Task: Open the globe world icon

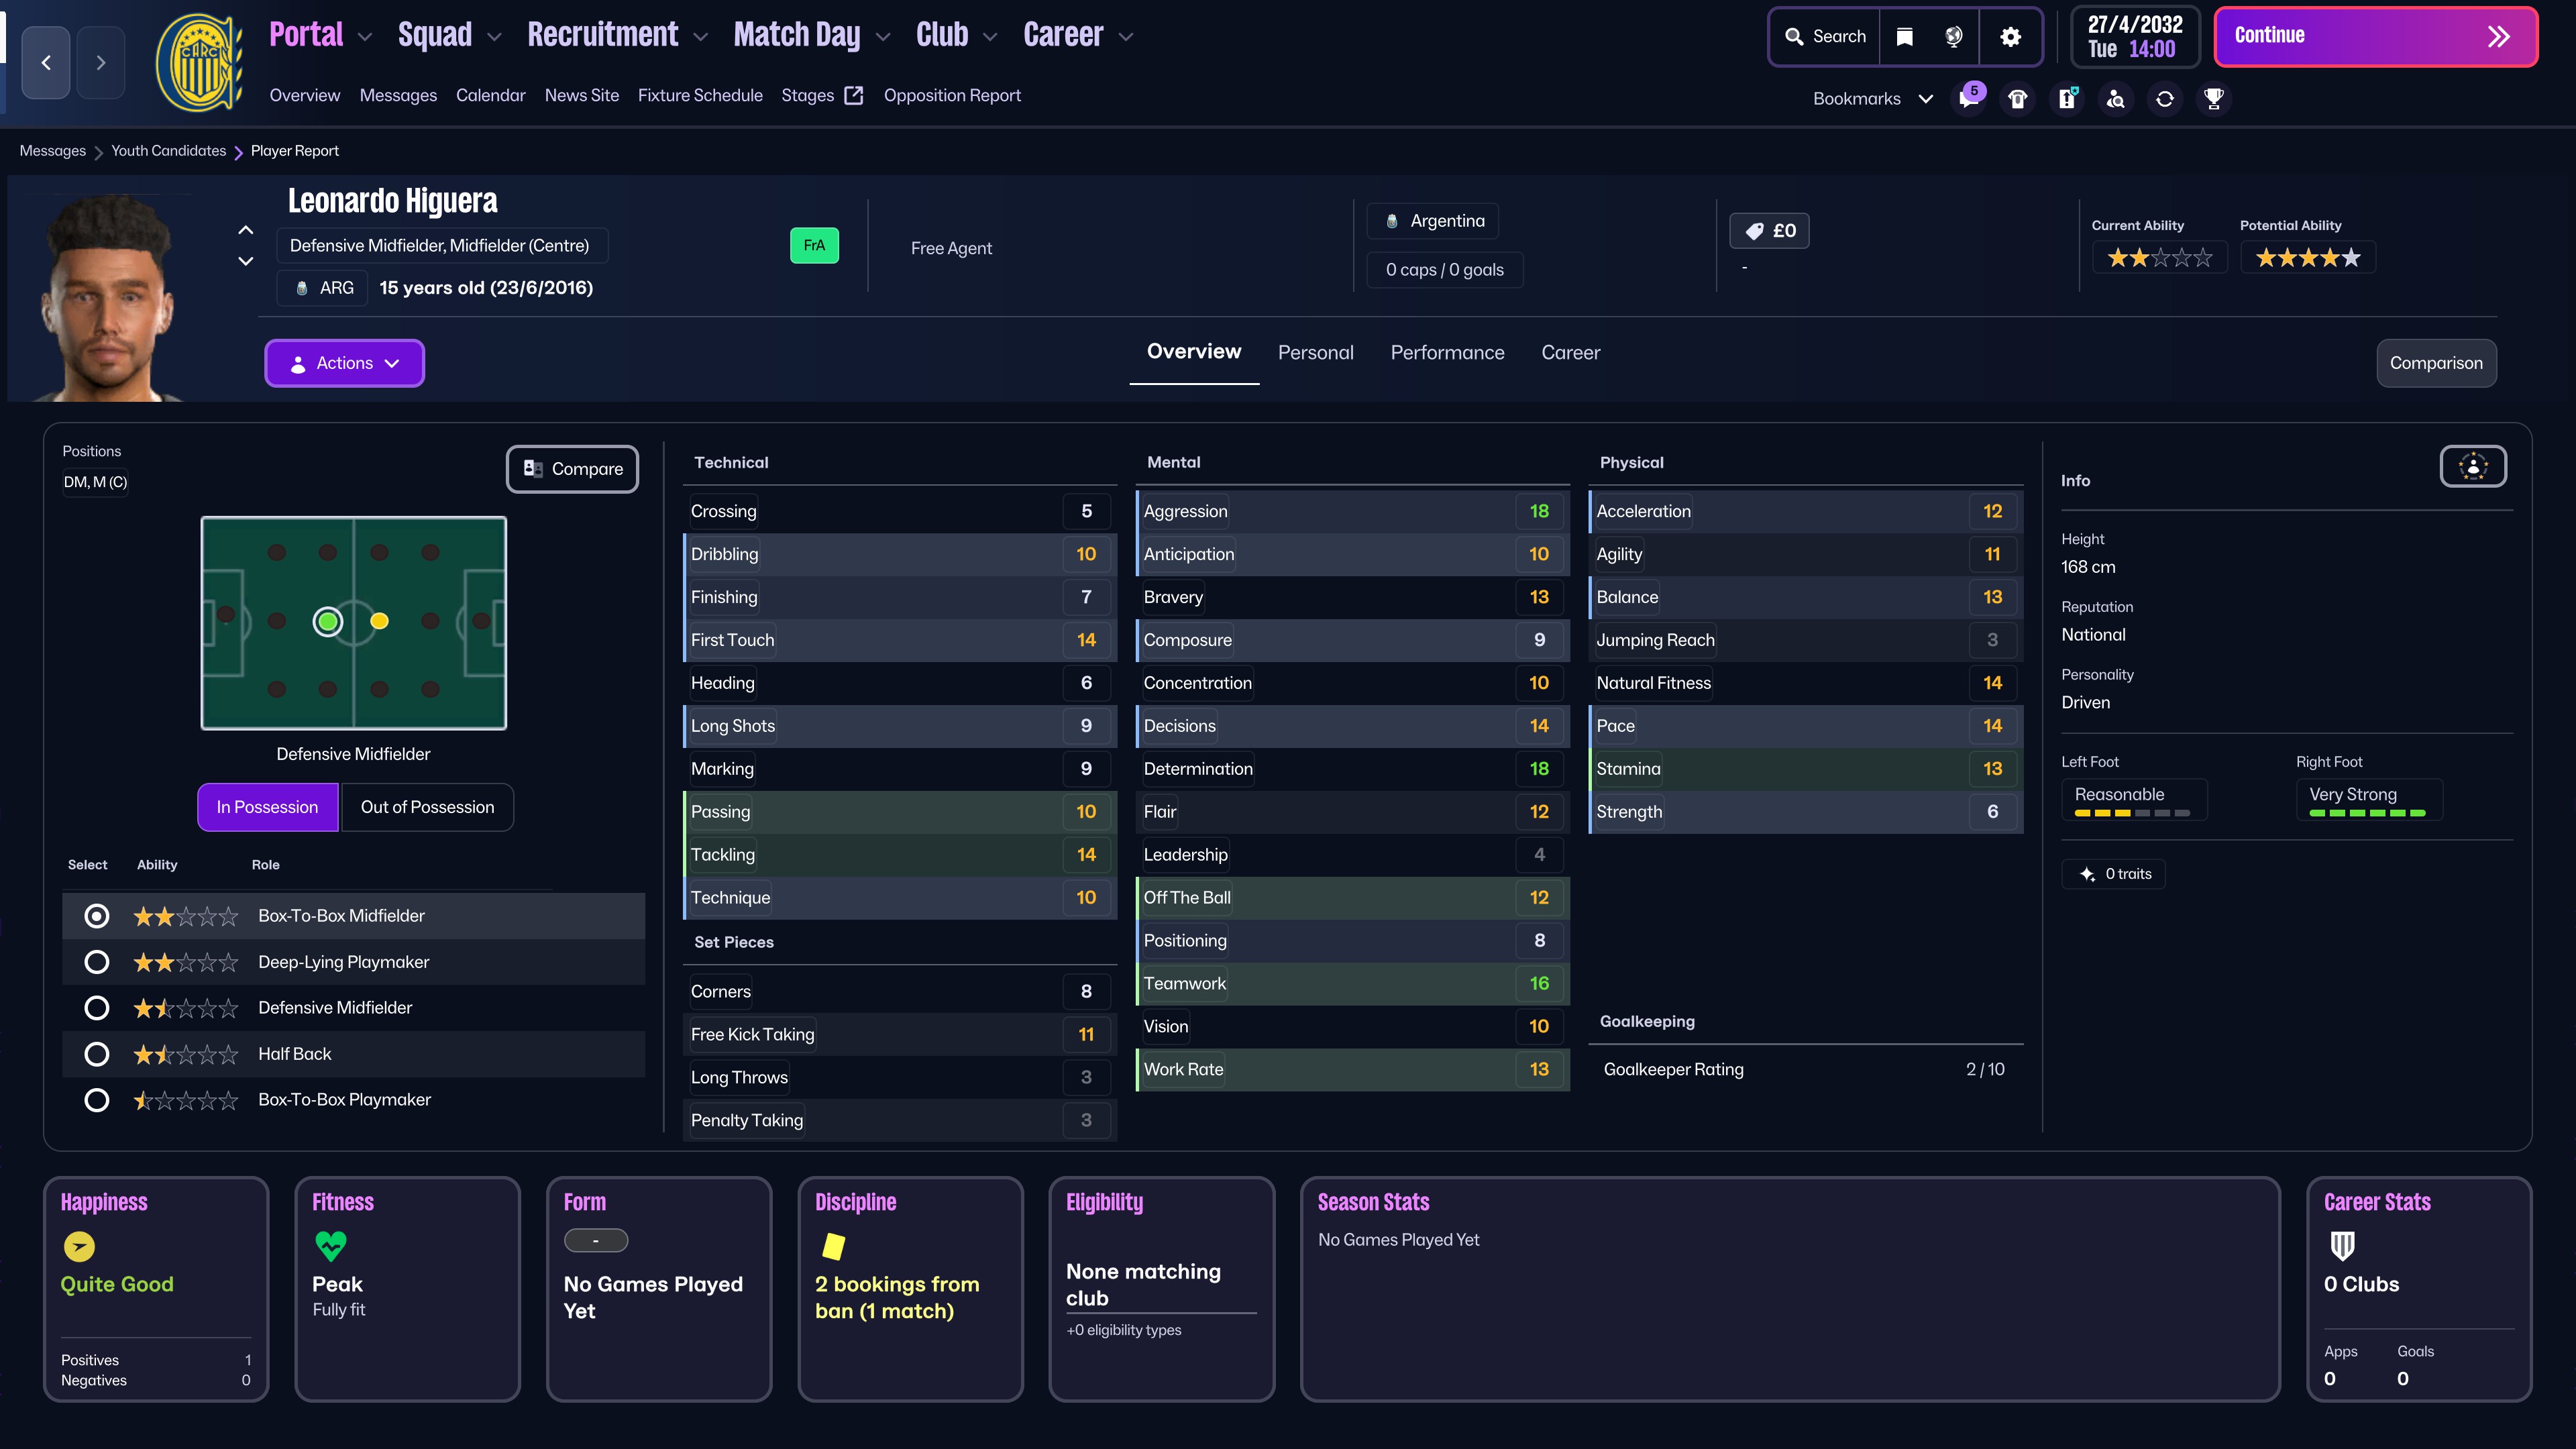Action: coord(1953,37)
